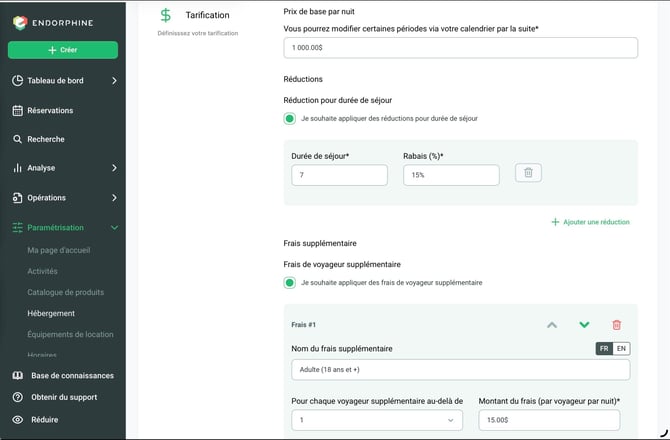This screenshot has height=440, width=670.
Task: Expand the Tableau de bord chevron
Action: click(x=114, y=80)
